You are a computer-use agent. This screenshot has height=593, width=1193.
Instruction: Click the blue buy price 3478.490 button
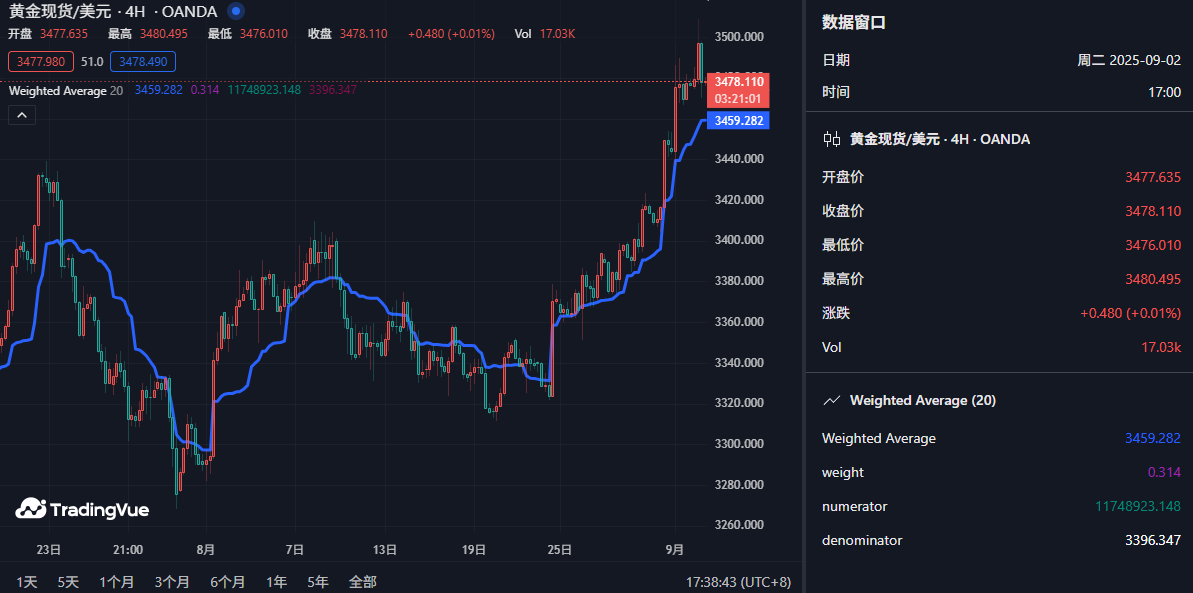click(143, 62)
